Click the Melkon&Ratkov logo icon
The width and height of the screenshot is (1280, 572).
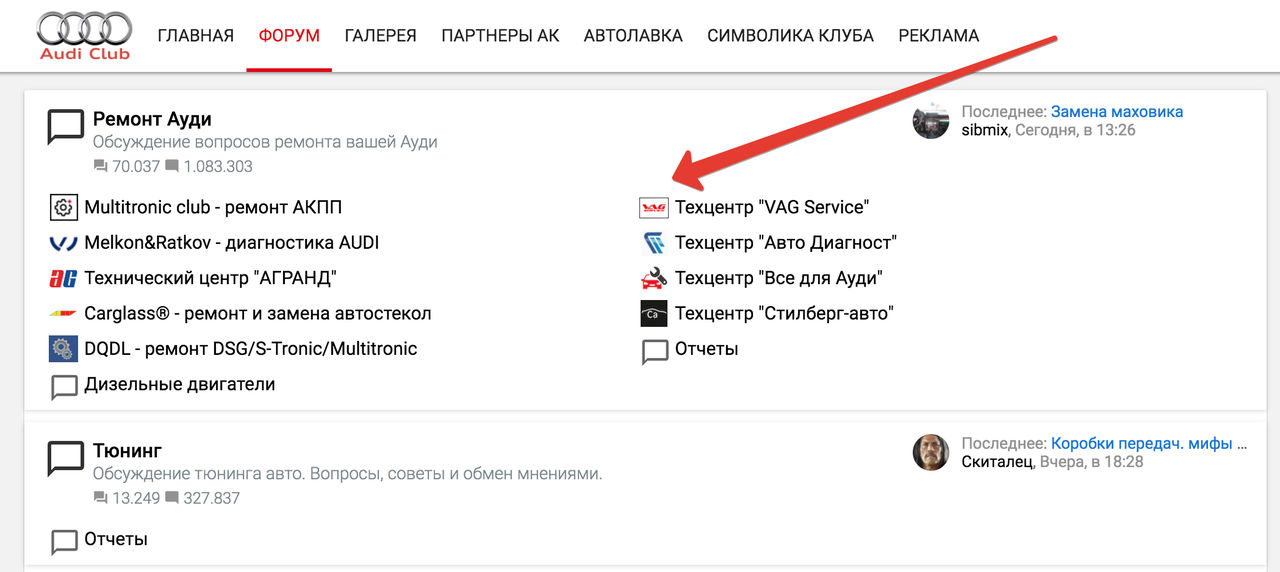(x=63, y=243)
